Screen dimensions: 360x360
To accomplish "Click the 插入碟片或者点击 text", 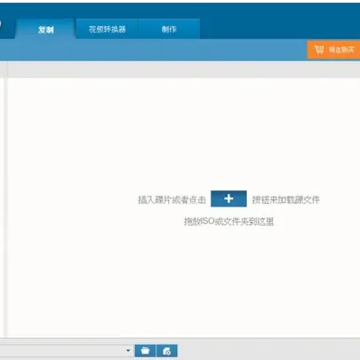I will click(x=172, y=200).
